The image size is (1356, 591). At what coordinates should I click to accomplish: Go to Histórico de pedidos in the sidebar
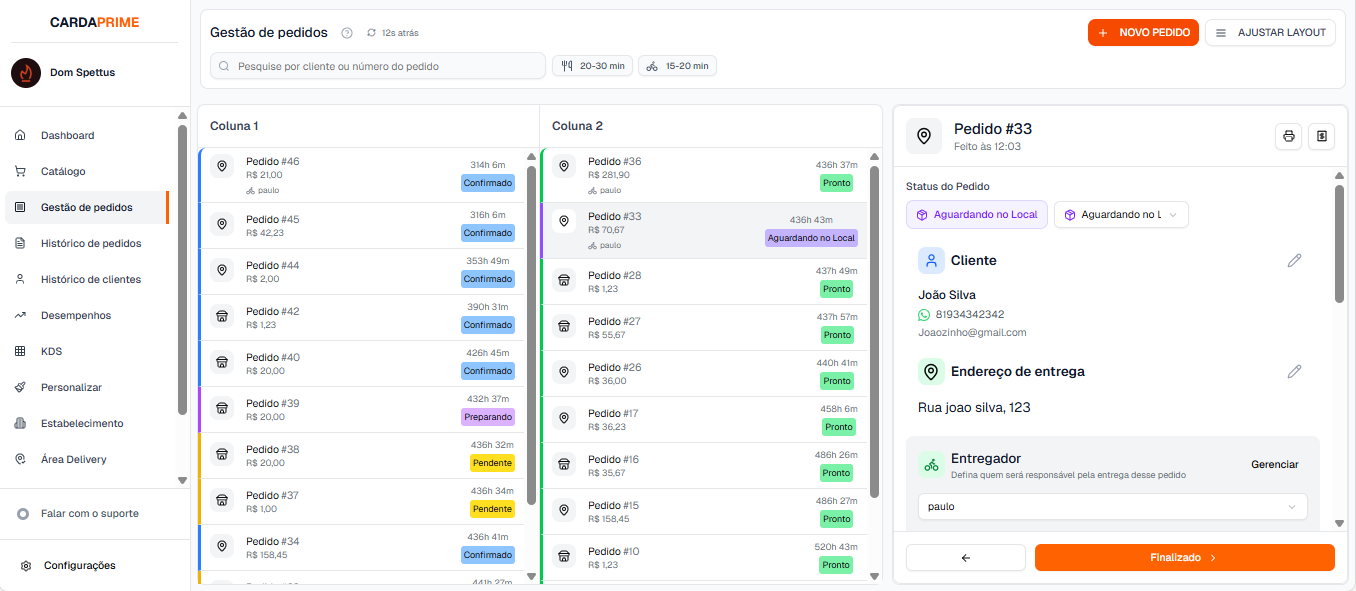pyautogui.click(x=90, y=243)
